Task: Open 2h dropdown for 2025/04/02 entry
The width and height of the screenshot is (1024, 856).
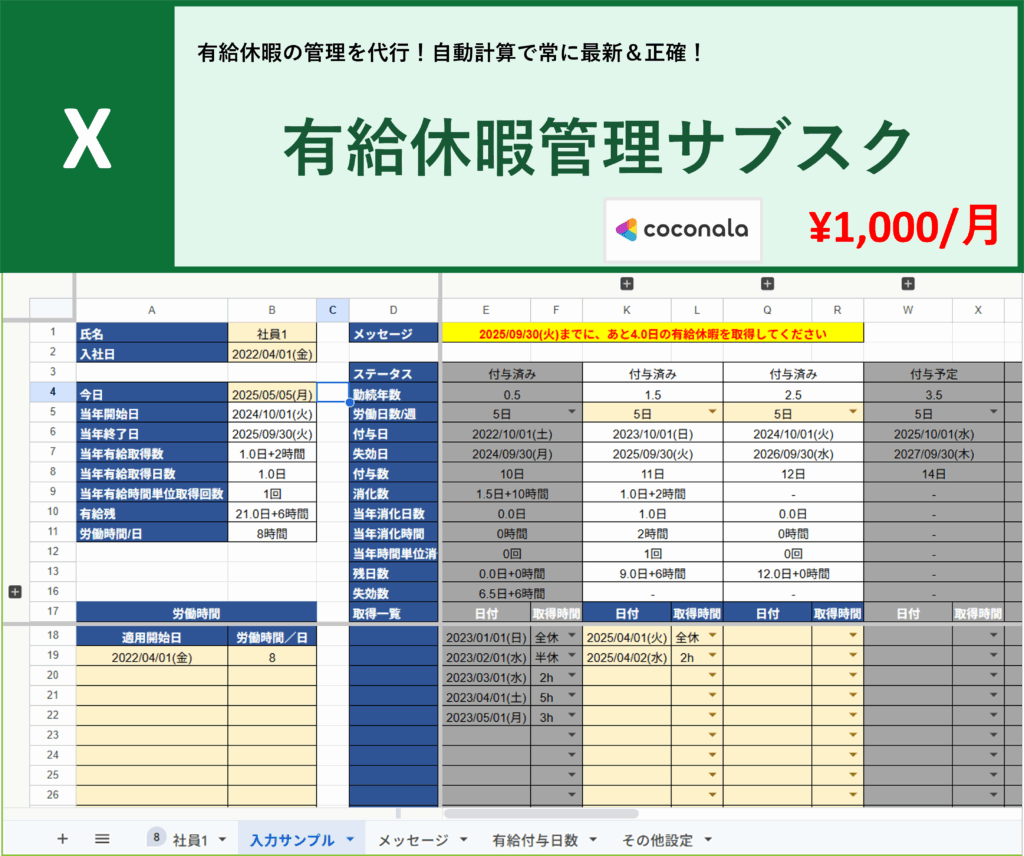Action: [x=712, y=657]
